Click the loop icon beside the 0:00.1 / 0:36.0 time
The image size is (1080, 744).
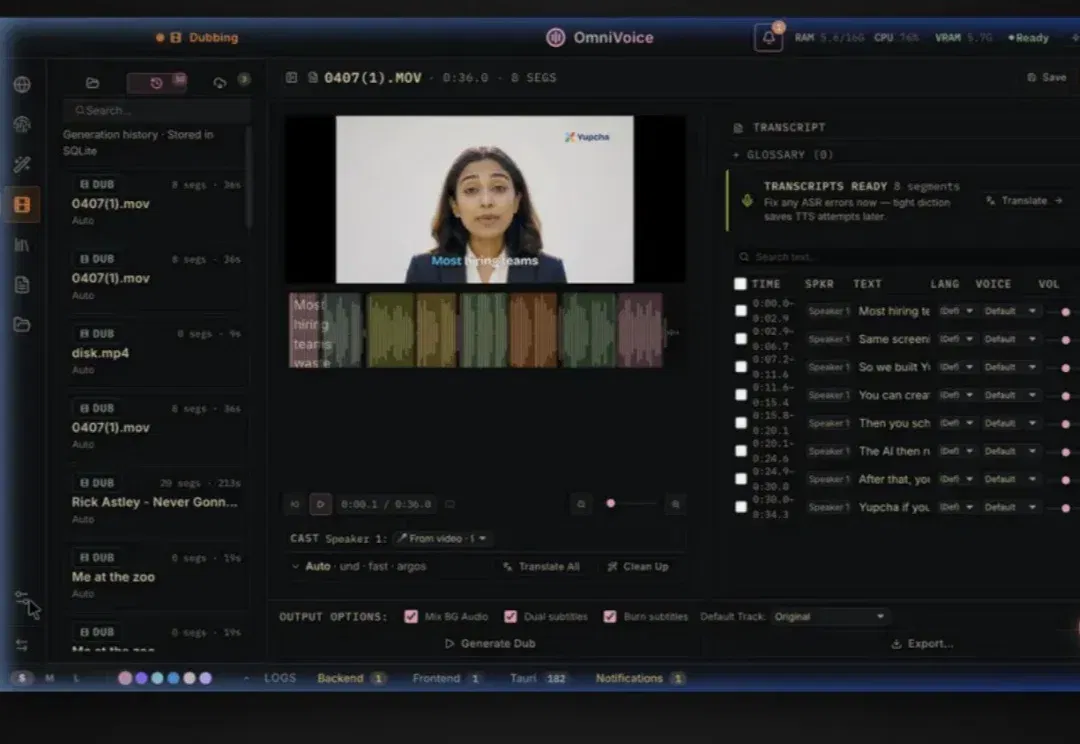(x=450, y=504)
